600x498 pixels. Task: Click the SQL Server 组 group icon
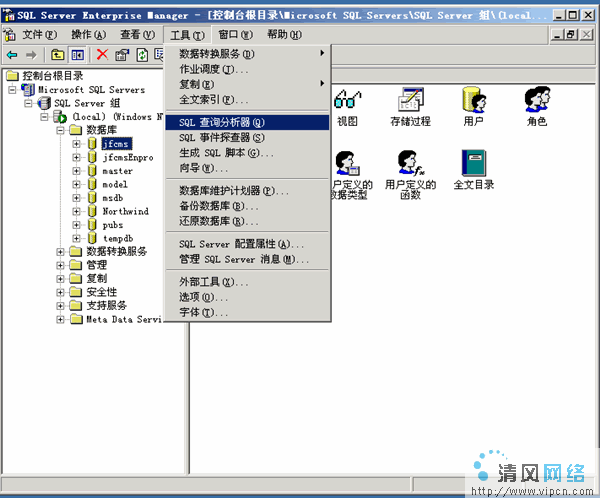point(44,103)
